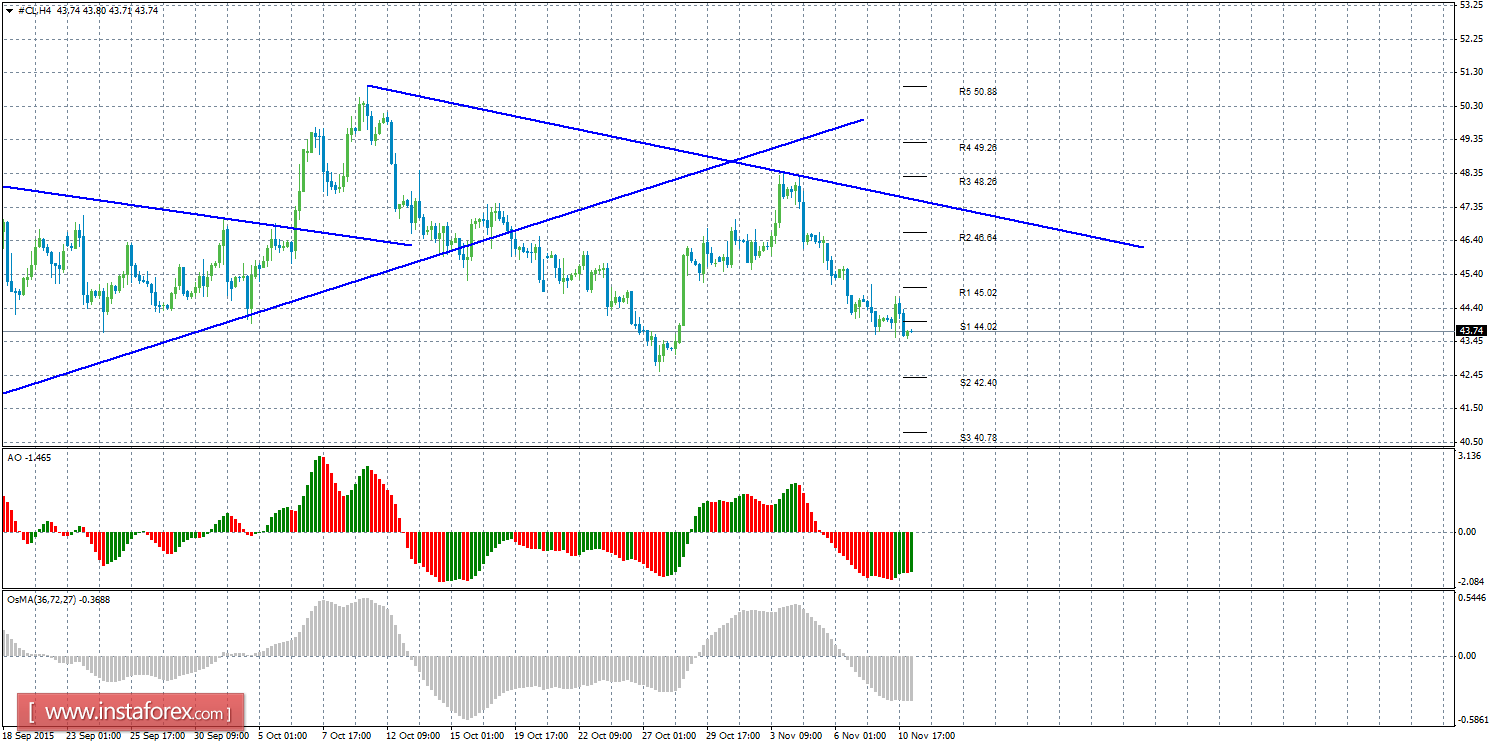Click the 45.40 price axis value
1494x744 pixels.
click(1471, 274)
